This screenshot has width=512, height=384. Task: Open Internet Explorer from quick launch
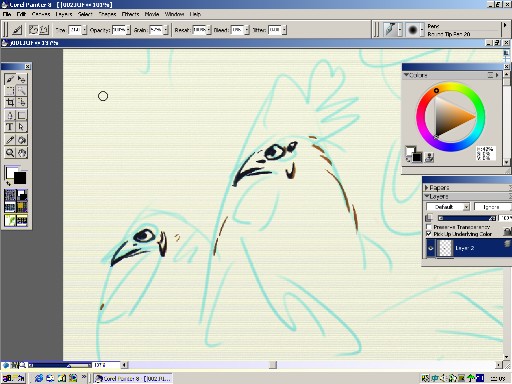coord(39,378)
